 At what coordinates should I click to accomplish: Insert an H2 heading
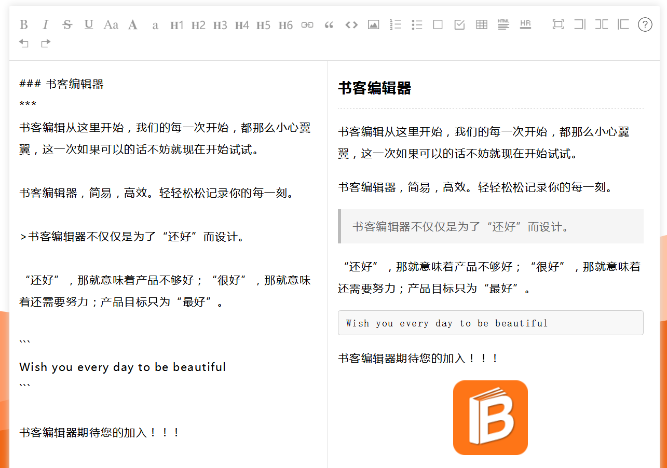(x=198, y=25)
